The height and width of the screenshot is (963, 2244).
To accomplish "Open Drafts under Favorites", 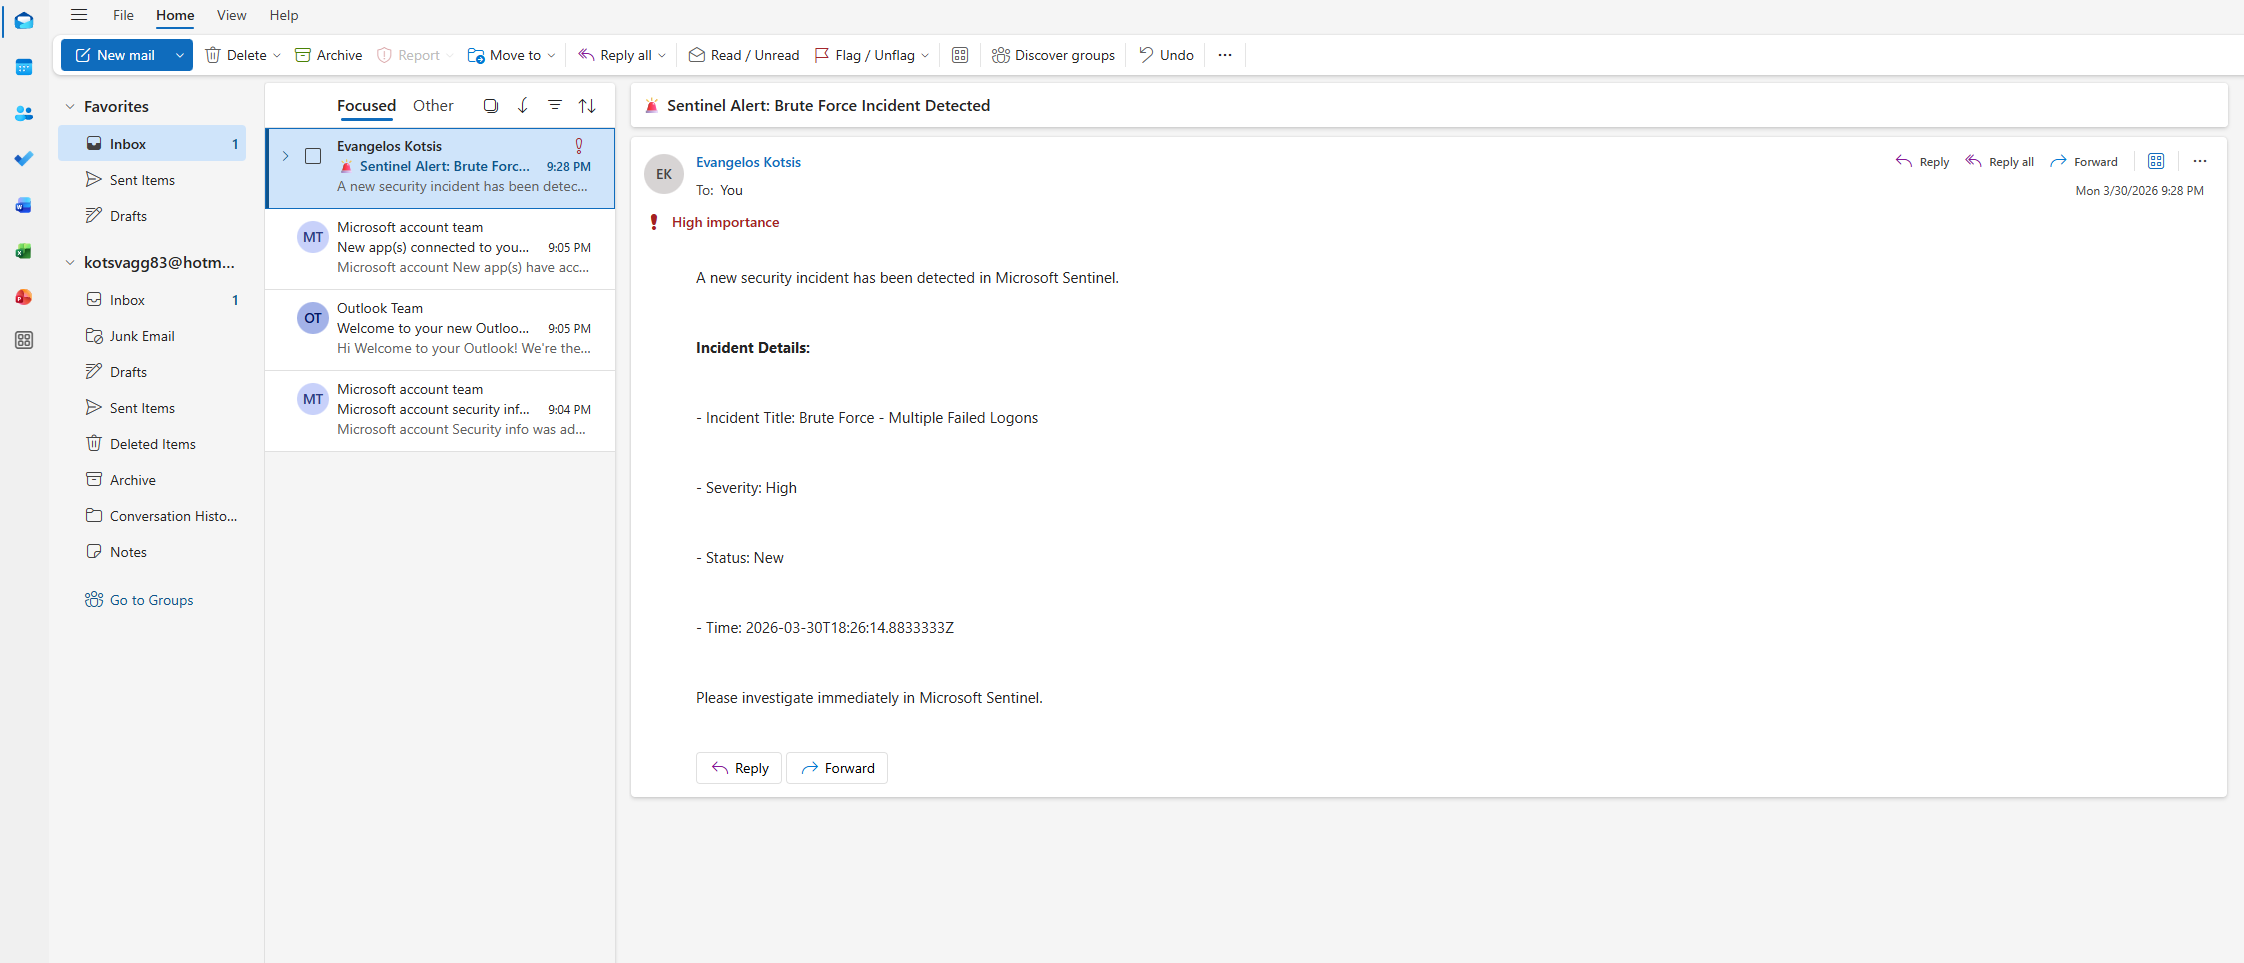I will point(152,216).
